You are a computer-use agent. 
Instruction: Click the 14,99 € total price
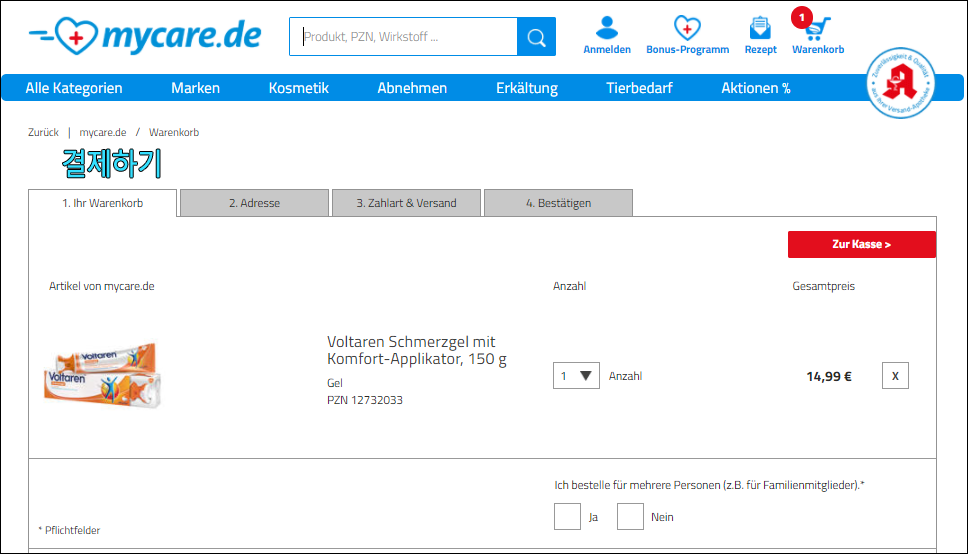click(x=828, y=376)
